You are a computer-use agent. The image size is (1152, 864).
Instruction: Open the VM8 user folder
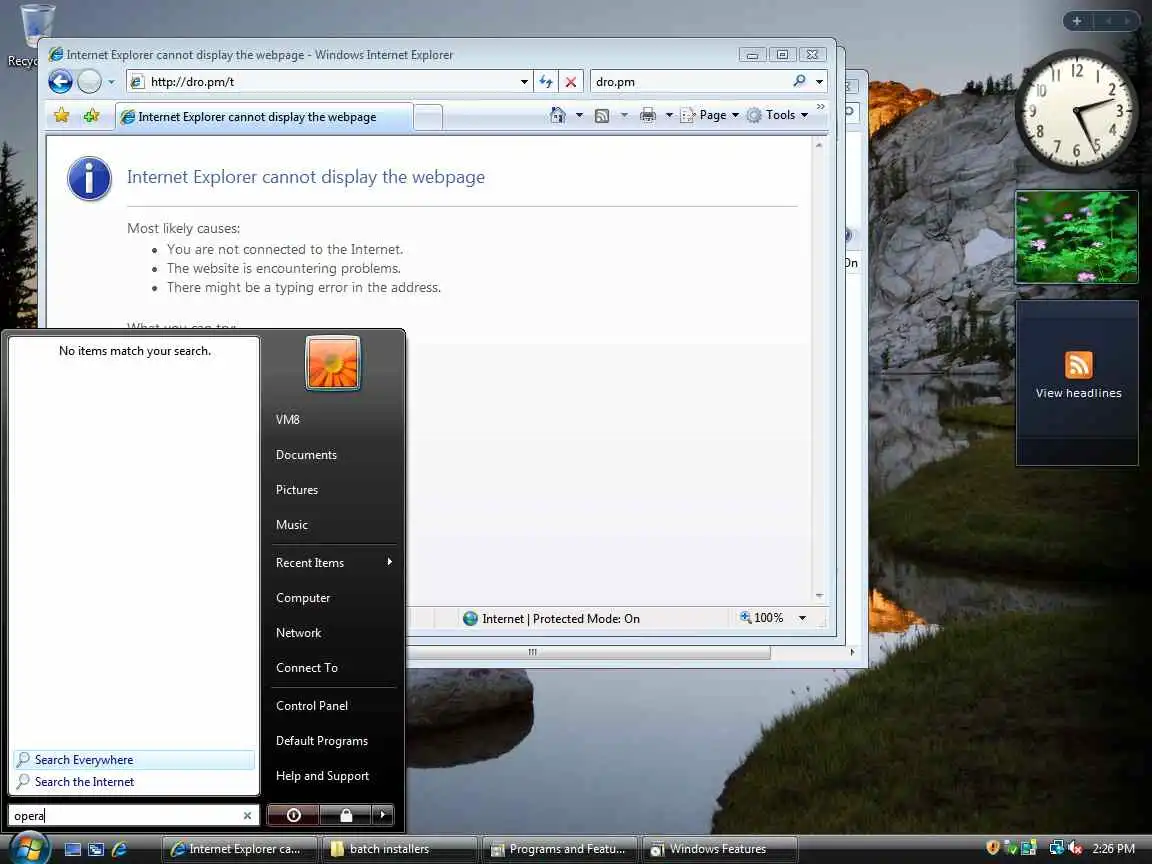click(288, 420)
